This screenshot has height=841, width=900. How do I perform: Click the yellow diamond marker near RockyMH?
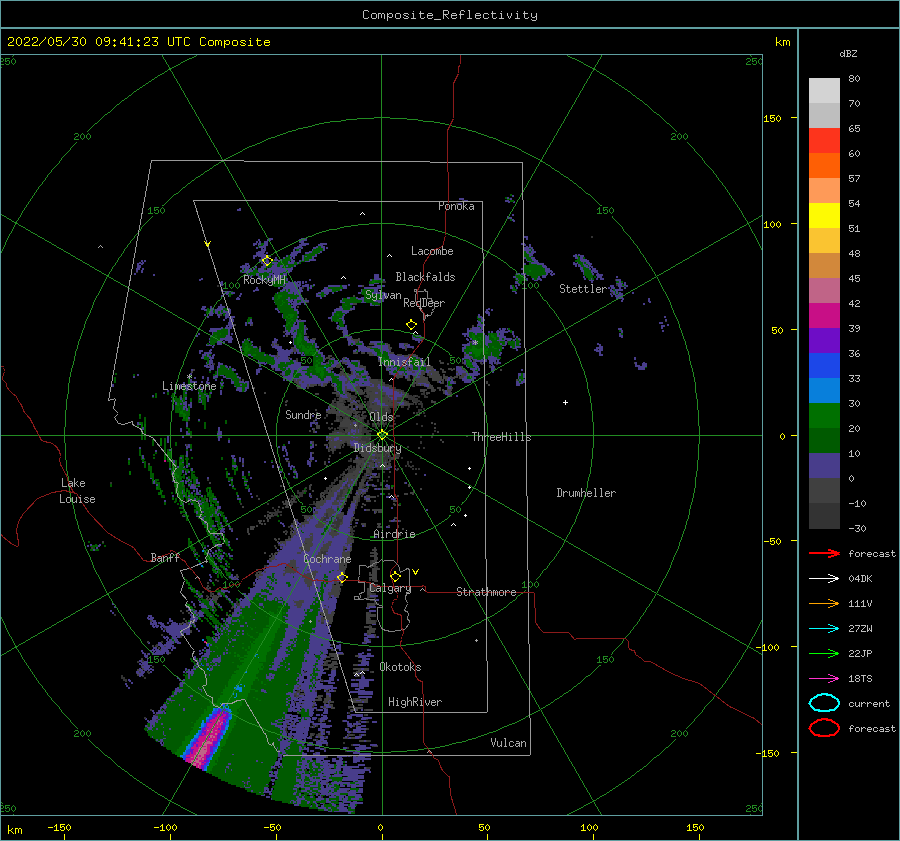tap(267, 261)
